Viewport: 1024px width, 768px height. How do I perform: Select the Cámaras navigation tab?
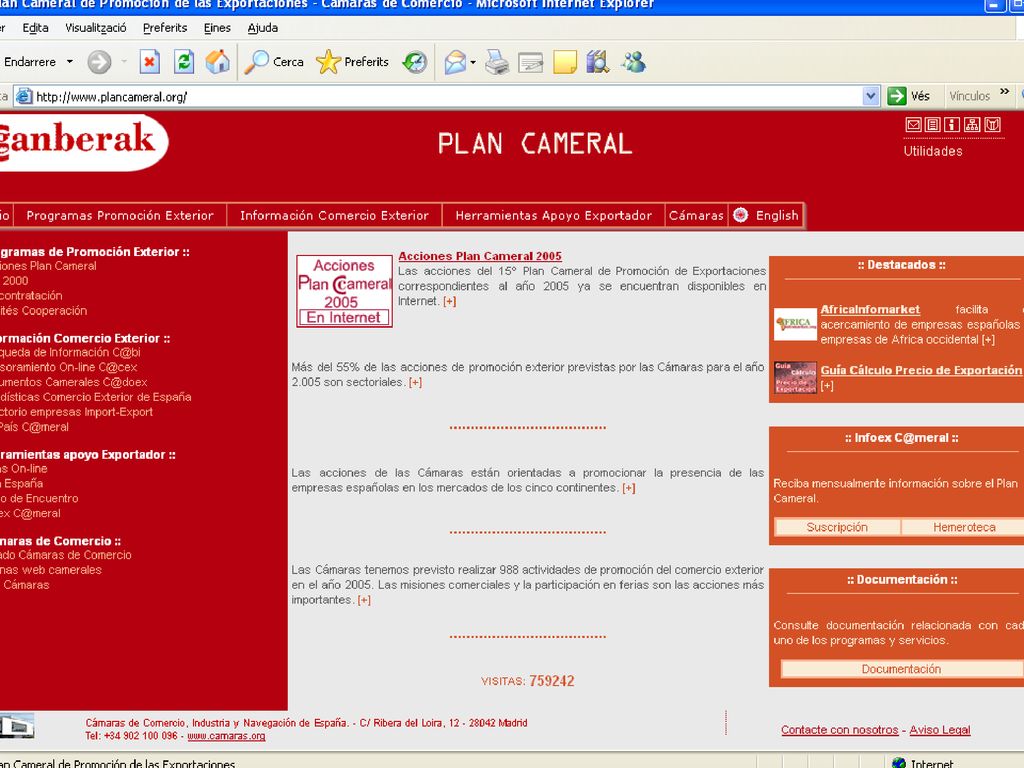pos(696,216)
